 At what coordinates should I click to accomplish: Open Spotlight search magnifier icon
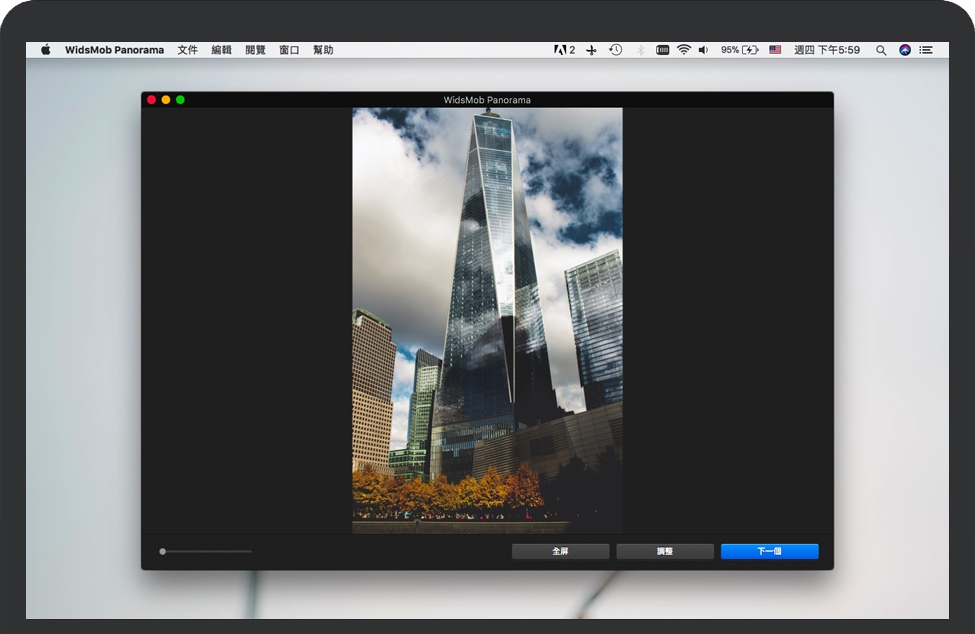point(881,50)
